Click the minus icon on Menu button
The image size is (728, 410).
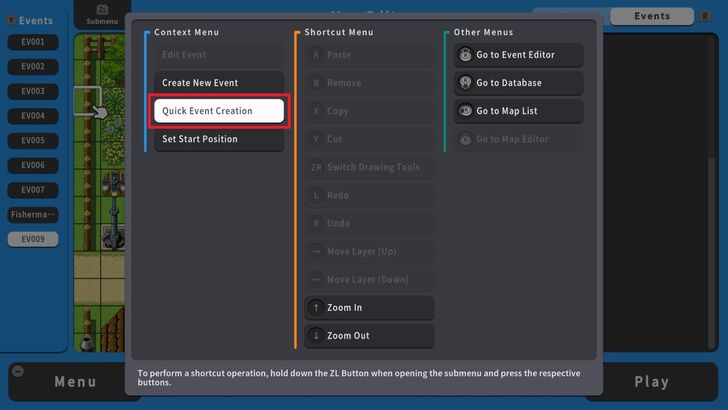click(18, 371)
